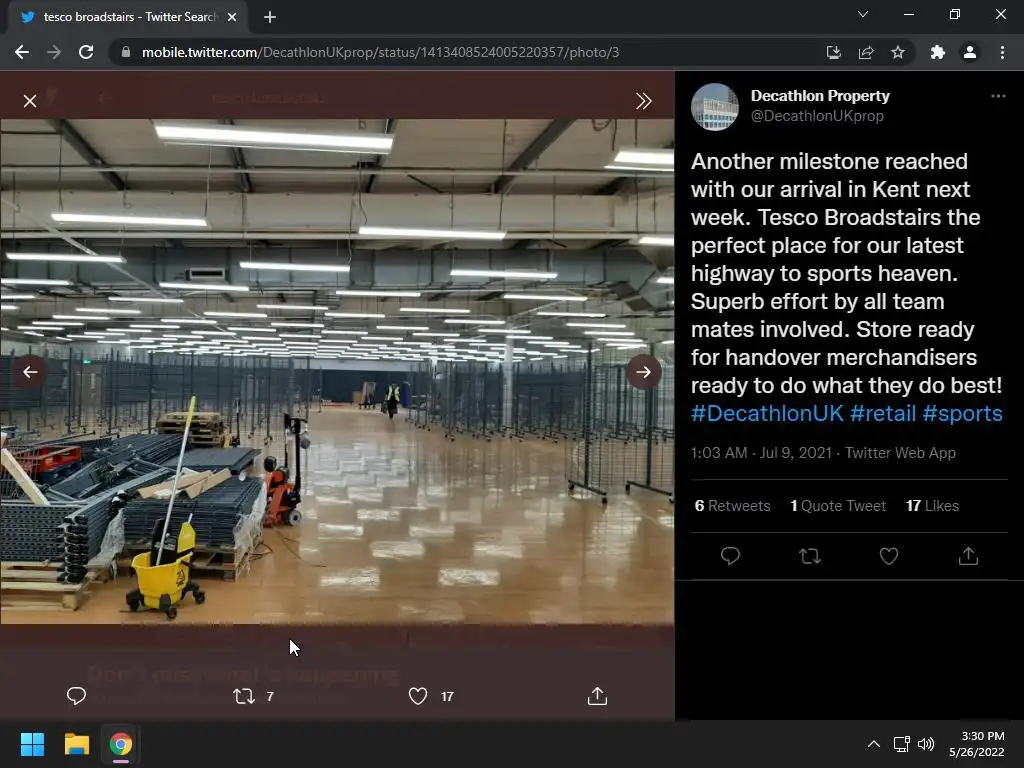Image resolution: width=1024 pixels, height=768 pixels.
Task: Click the Twitter Web App source link
Action: click(x=900, y=453)
